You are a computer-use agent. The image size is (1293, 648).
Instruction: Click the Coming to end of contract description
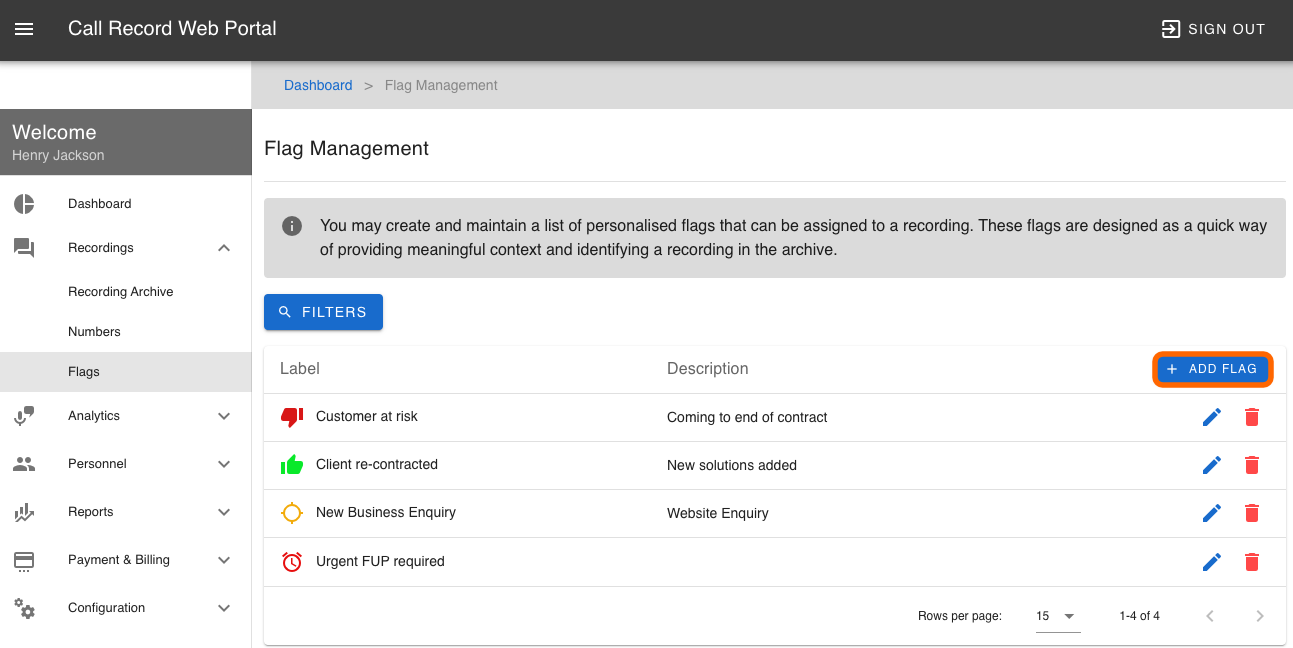point(747,417)
